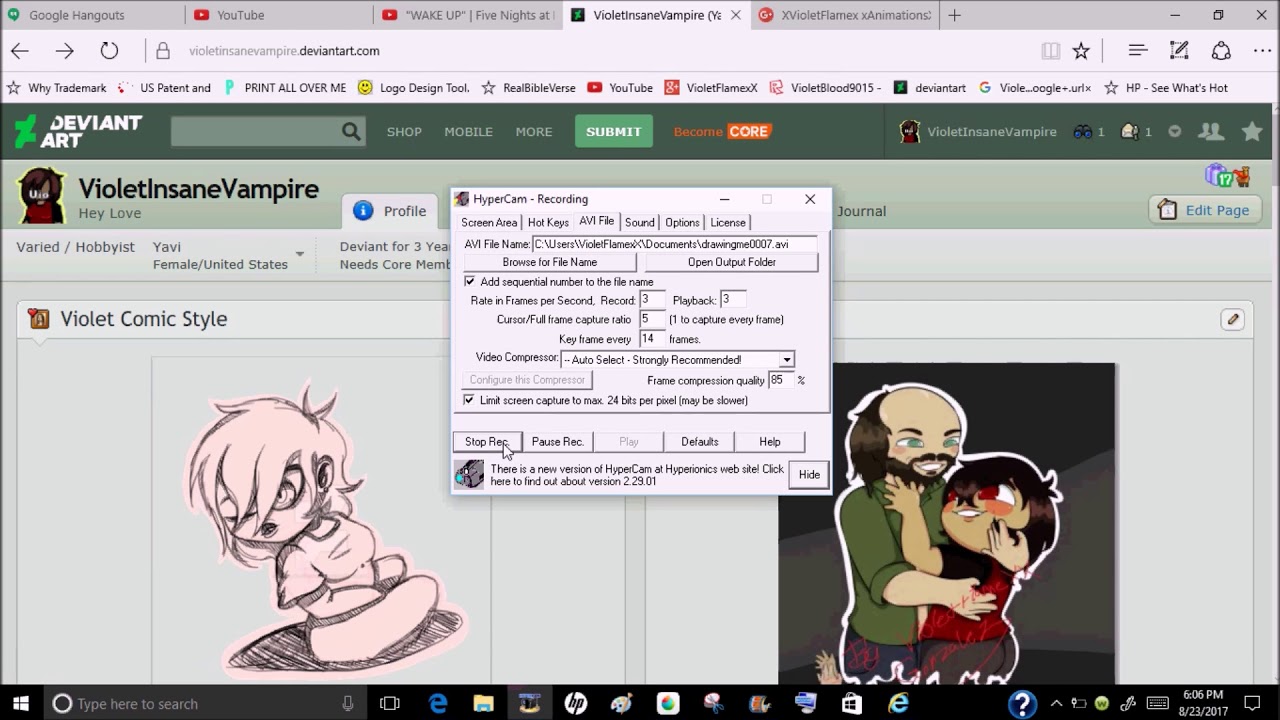Open File Explorer from the taskbar
Screen dimensions: 1280x720
pos(484,704)
